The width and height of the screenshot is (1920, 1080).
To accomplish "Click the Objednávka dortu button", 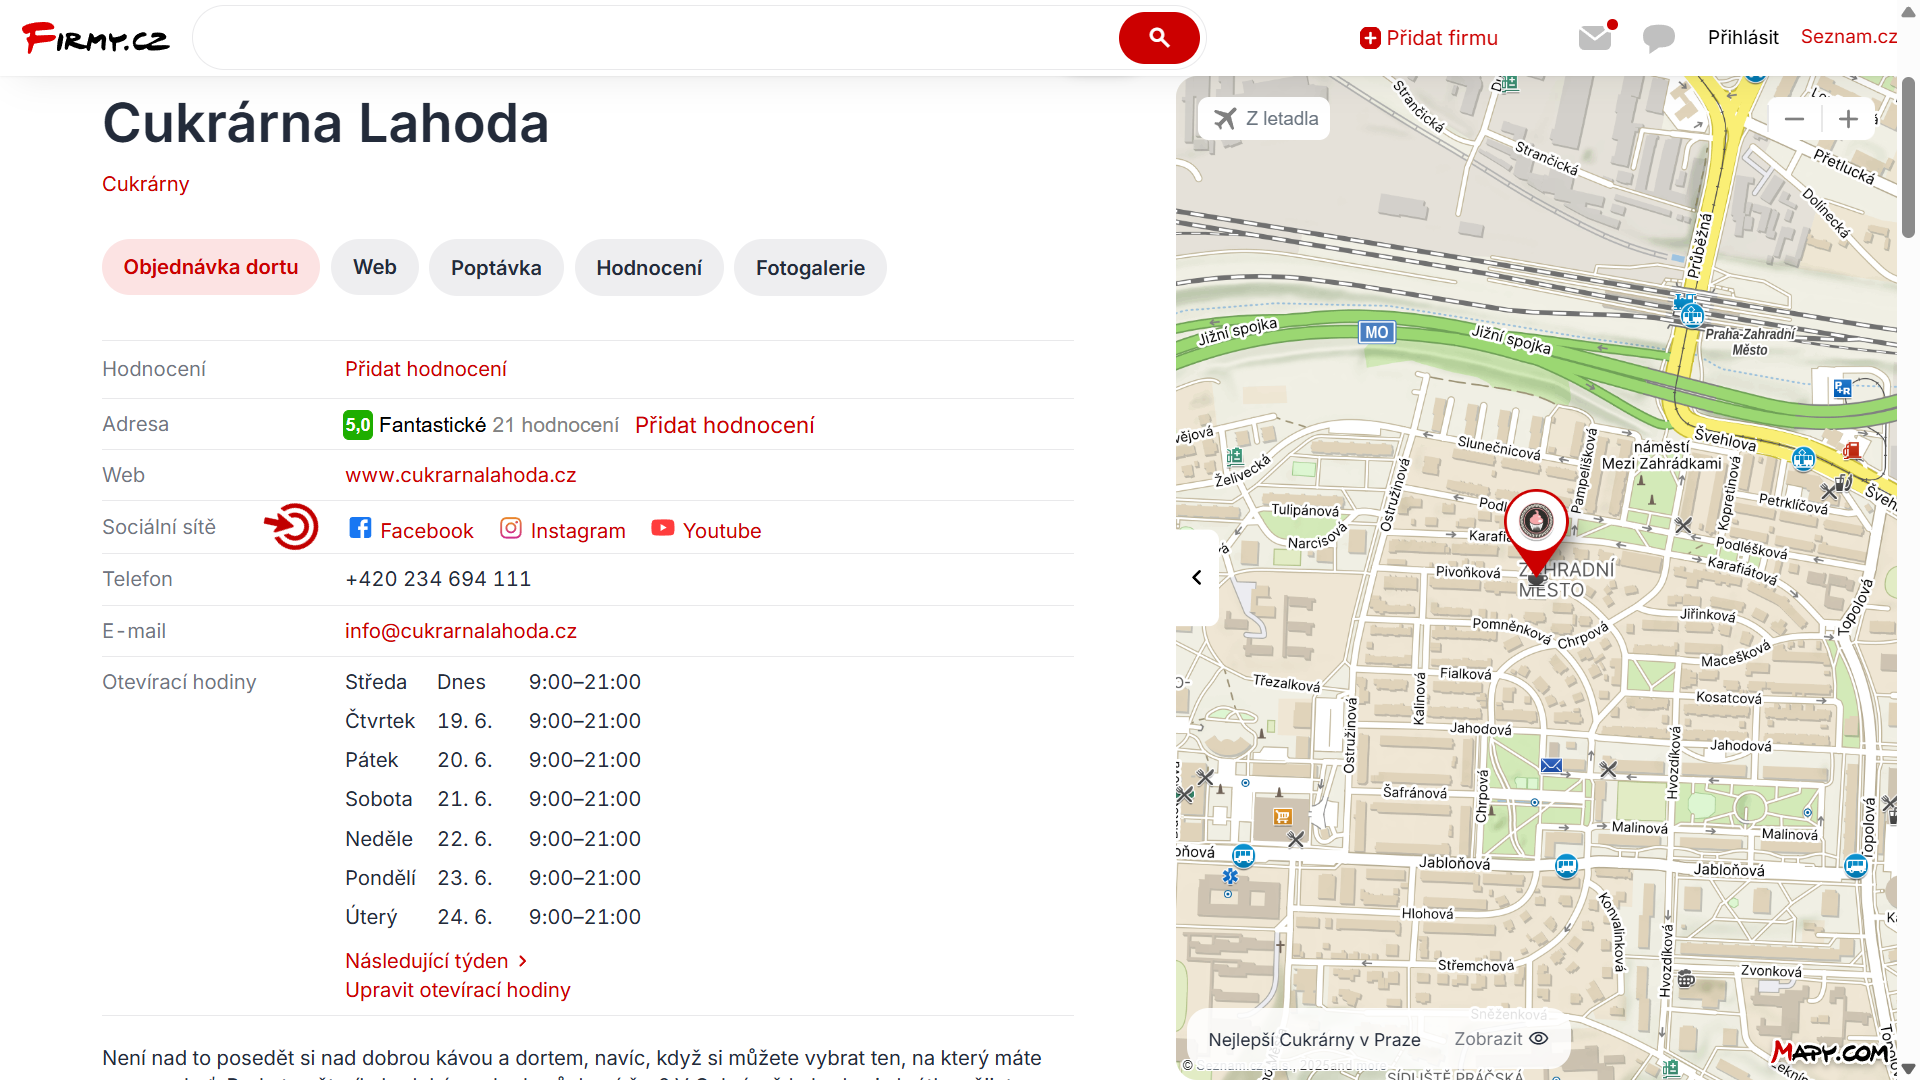I will point(211,268).
